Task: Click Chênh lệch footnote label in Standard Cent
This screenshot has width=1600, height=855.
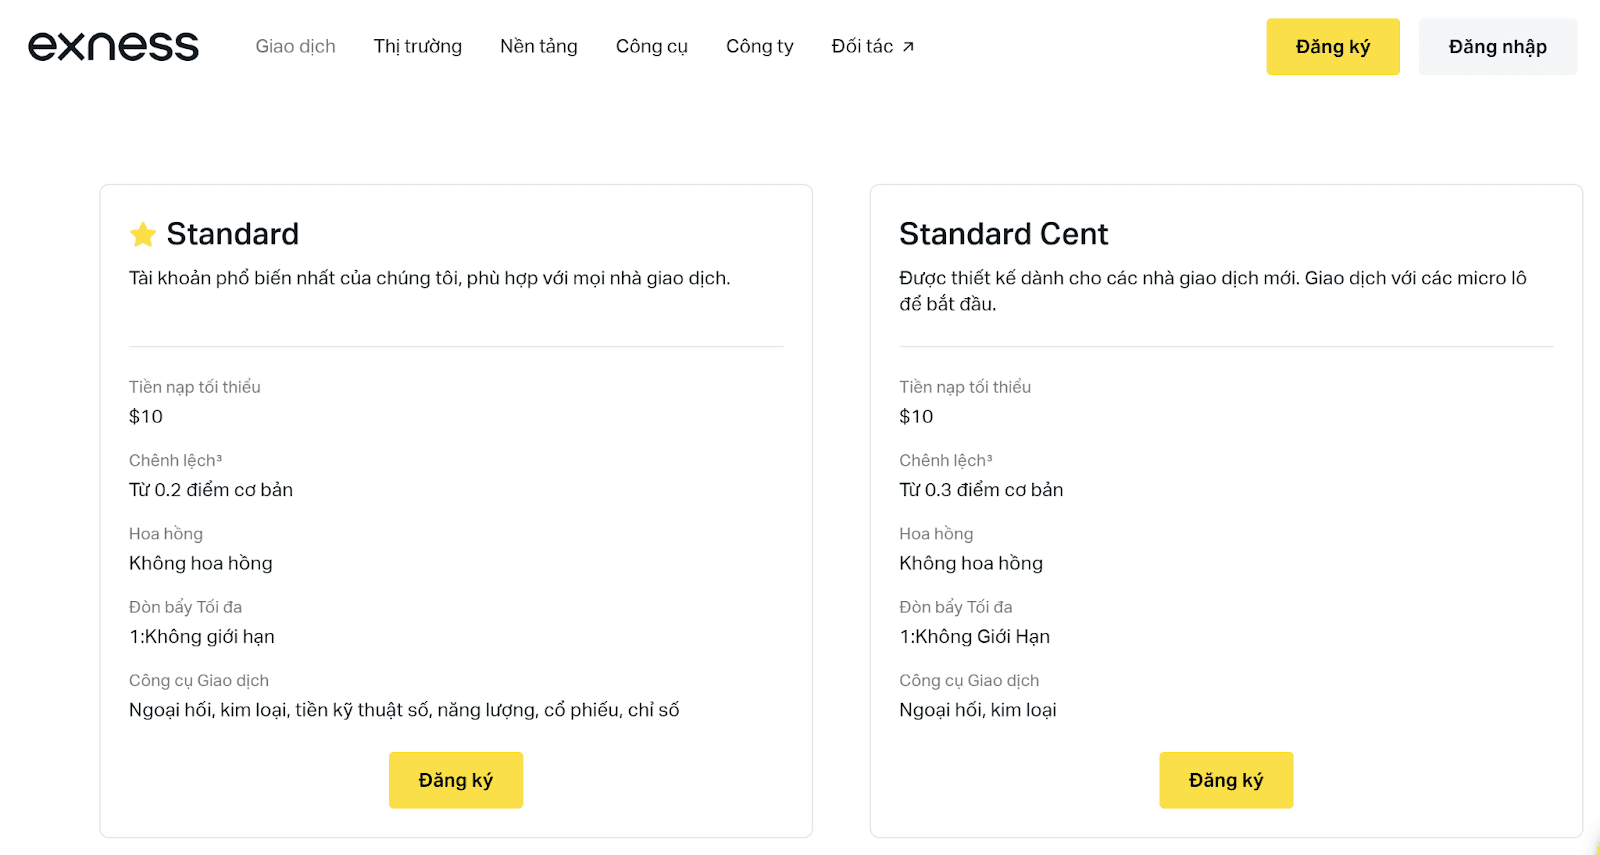Action: point(945,460)
